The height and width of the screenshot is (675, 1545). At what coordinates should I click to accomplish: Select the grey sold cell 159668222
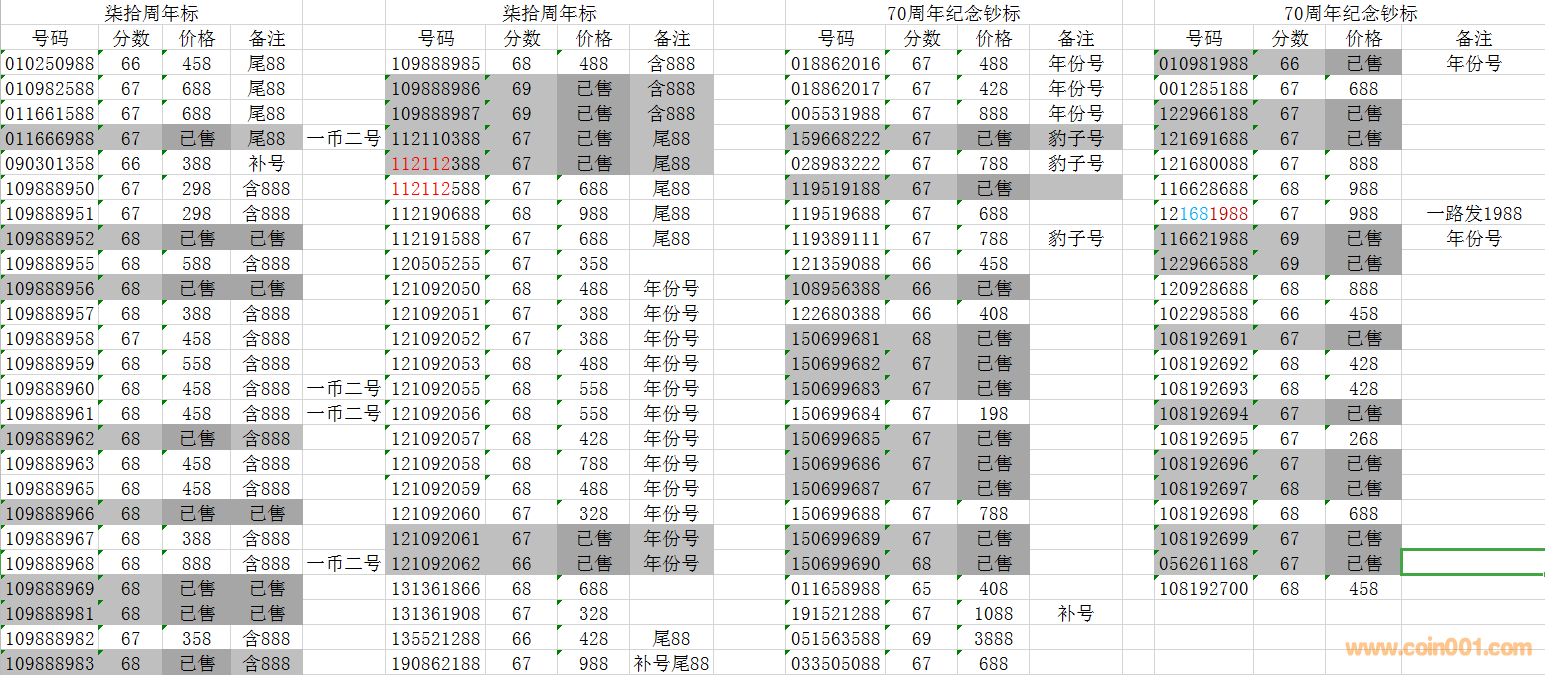point(836,139)
